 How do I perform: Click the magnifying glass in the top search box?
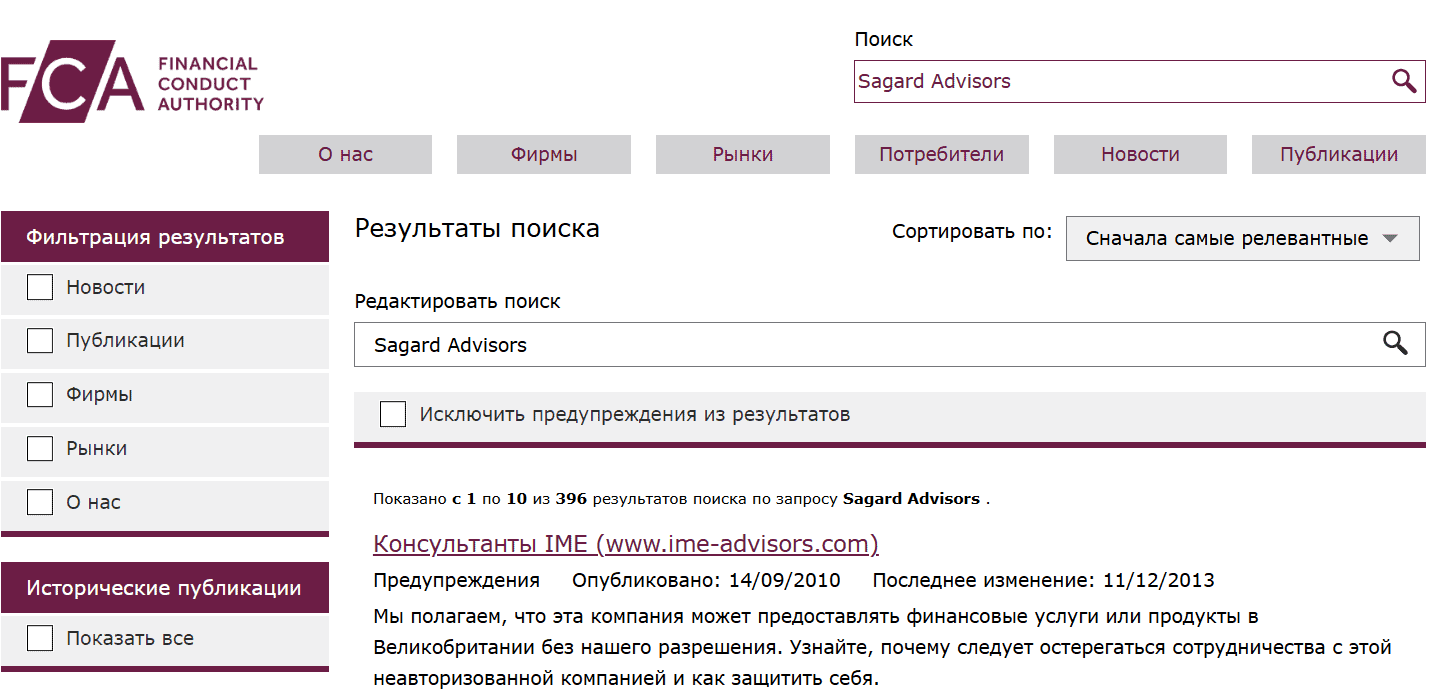click(1404, 81)
